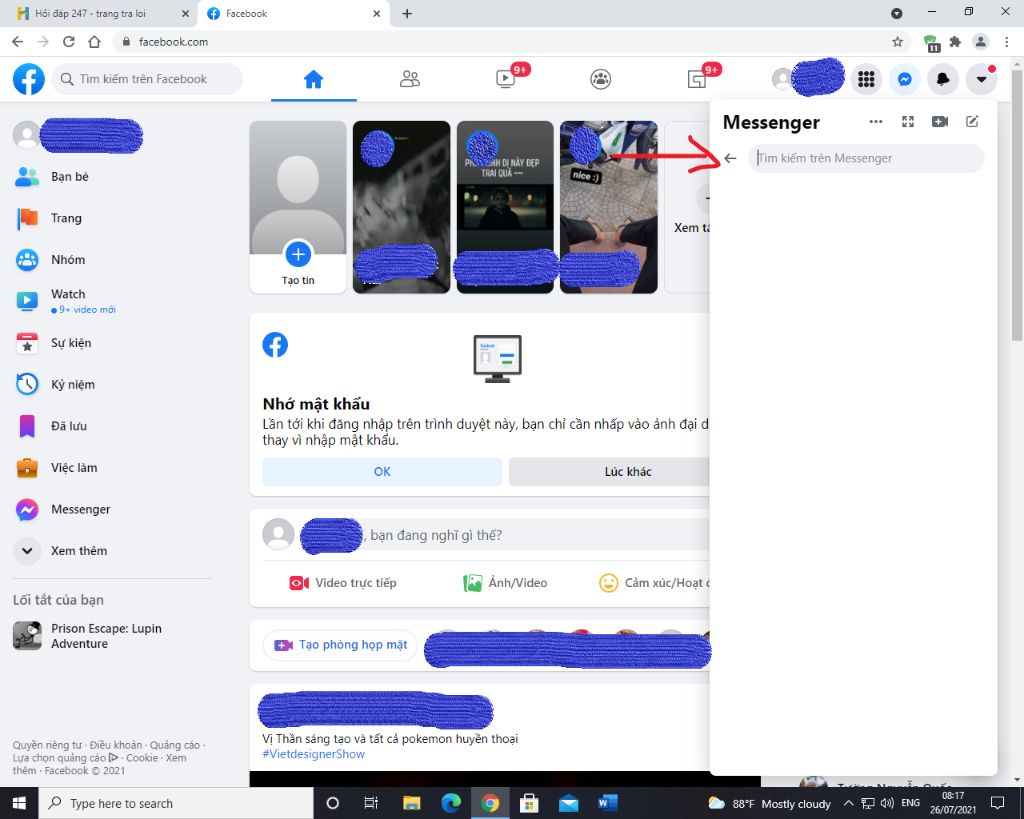This screenshot has width=1024, height=819.
Task: Create new video room in Messenger
Action: coord(940,121)
